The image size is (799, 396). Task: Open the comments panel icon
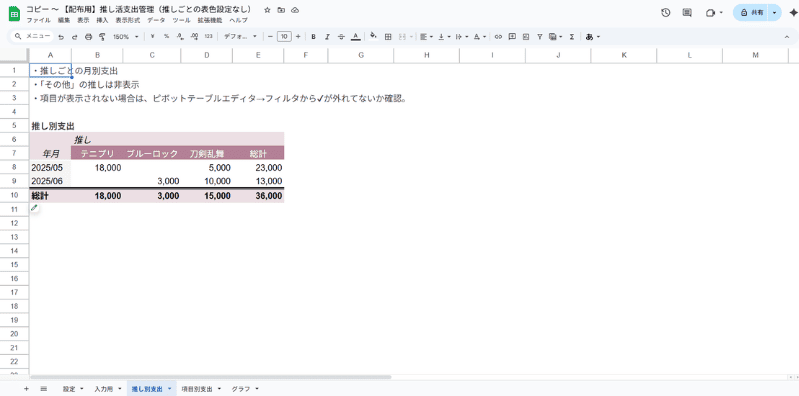coord(687,13)
